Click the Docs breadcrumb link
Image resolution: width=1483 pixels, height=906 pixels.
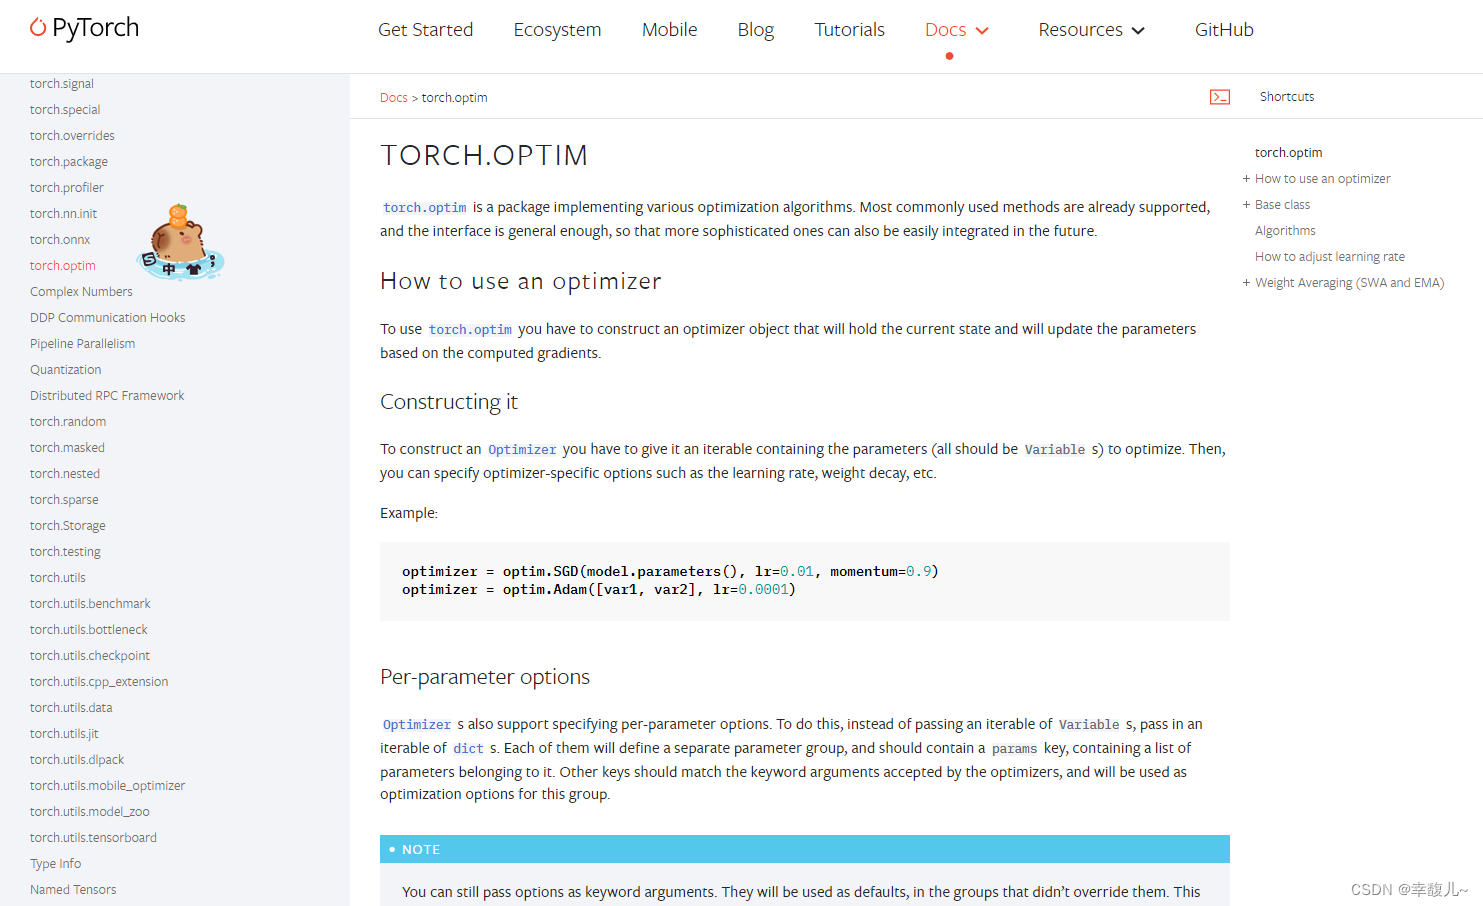[x=393, y=98]
